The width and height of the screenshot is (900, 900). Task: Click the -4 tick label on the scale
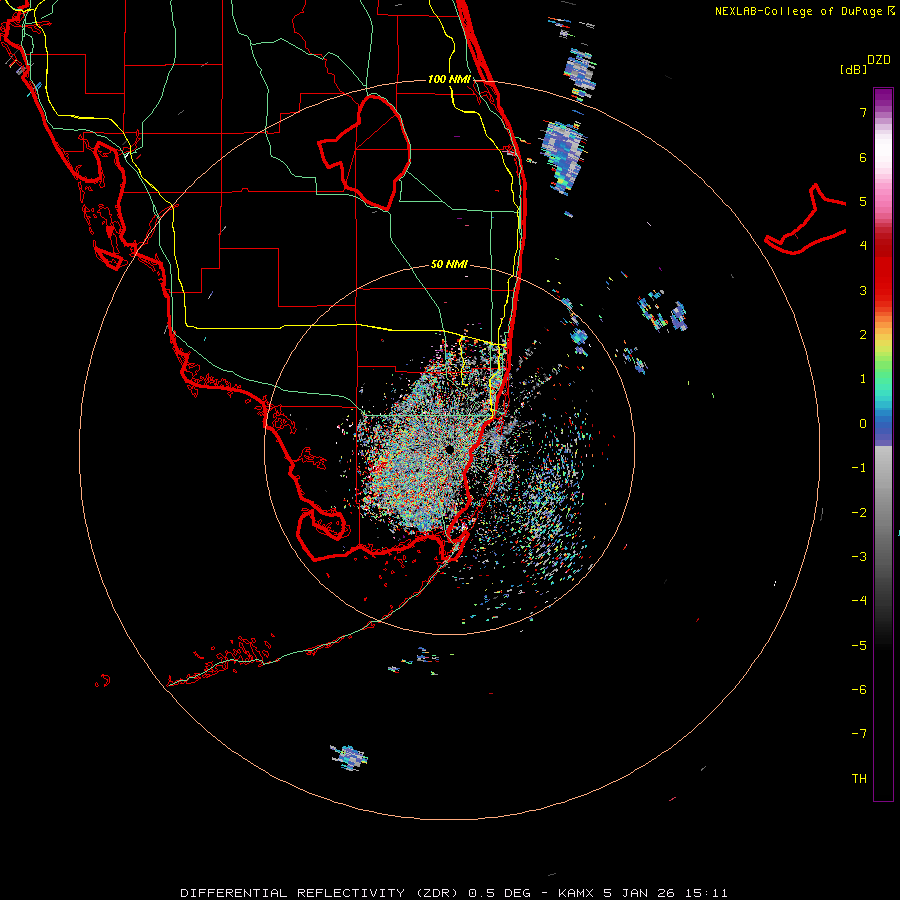point(859,600)
